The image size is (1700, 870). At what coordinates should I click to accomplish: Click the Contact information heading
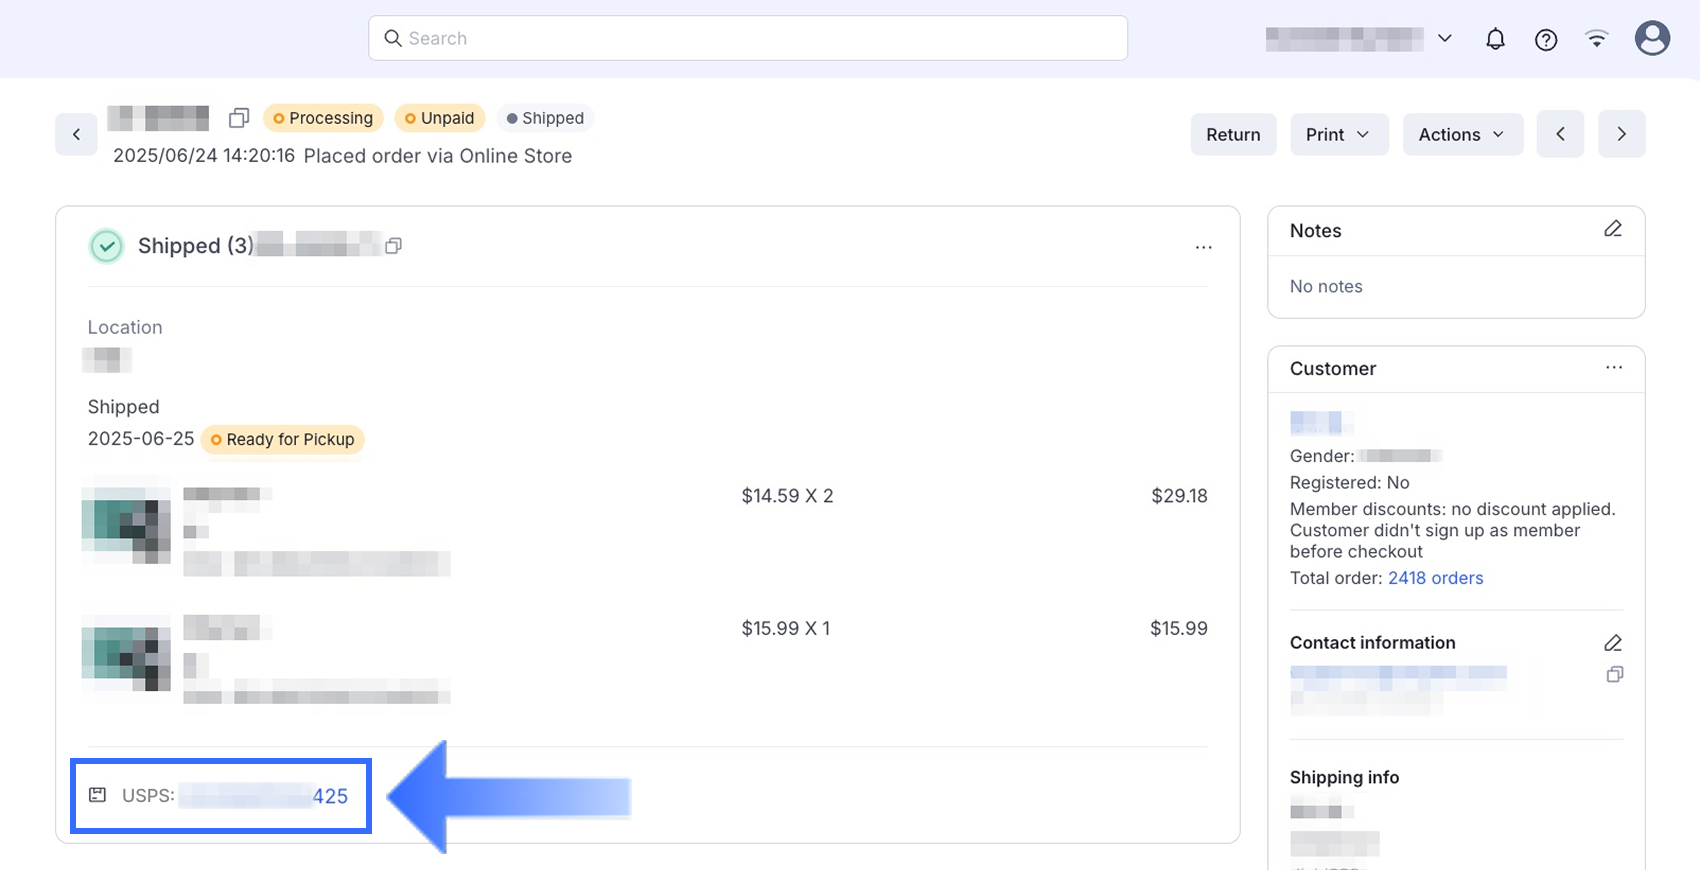tap(1372, 643)
